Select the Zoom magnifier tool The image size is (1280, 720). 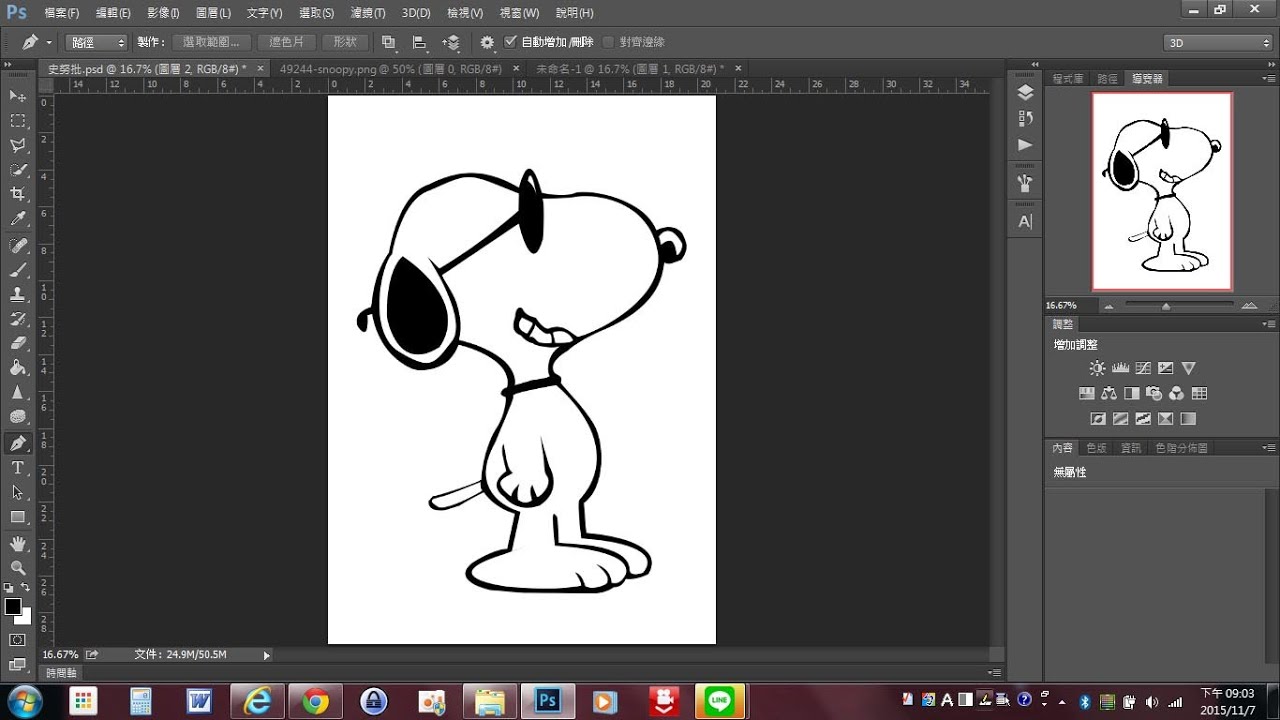tap(18, 567)
